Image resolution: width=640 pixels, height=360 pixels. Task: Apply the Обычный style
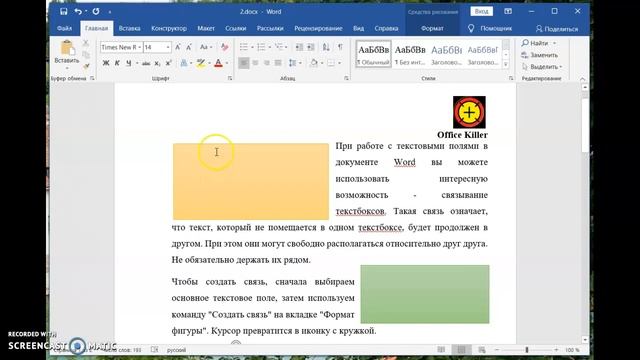(373, 54)
